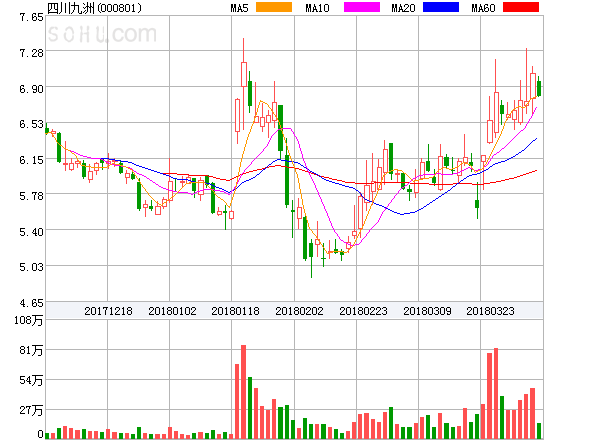
Task: Click the 6.15 price axis label
Action: tap(31, 160)
